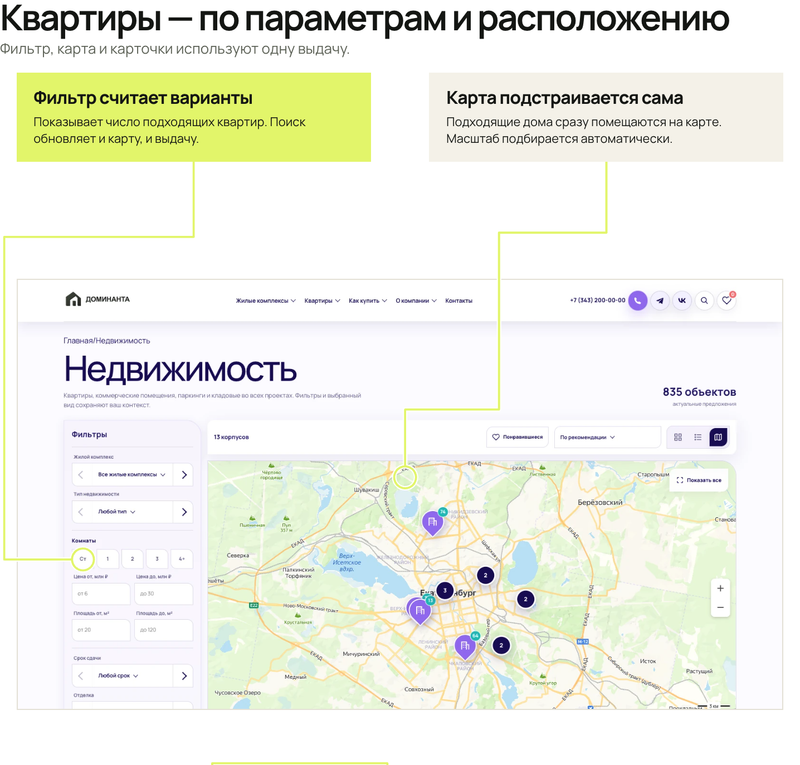Open the Telegram icon in header
Screen dimensions: 800x765
click(660, 301)
